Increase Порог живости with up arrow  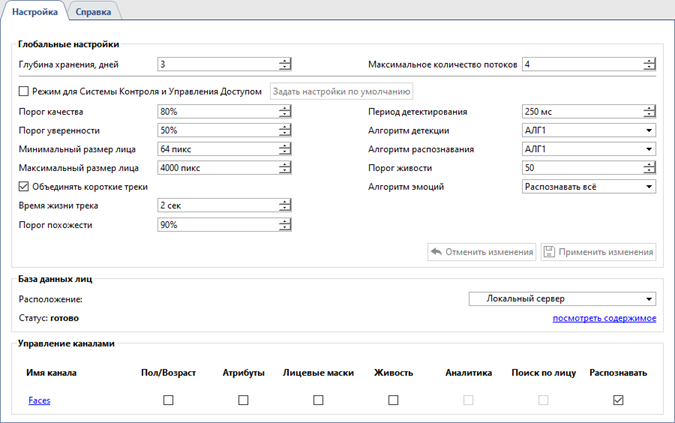(649, 164)
